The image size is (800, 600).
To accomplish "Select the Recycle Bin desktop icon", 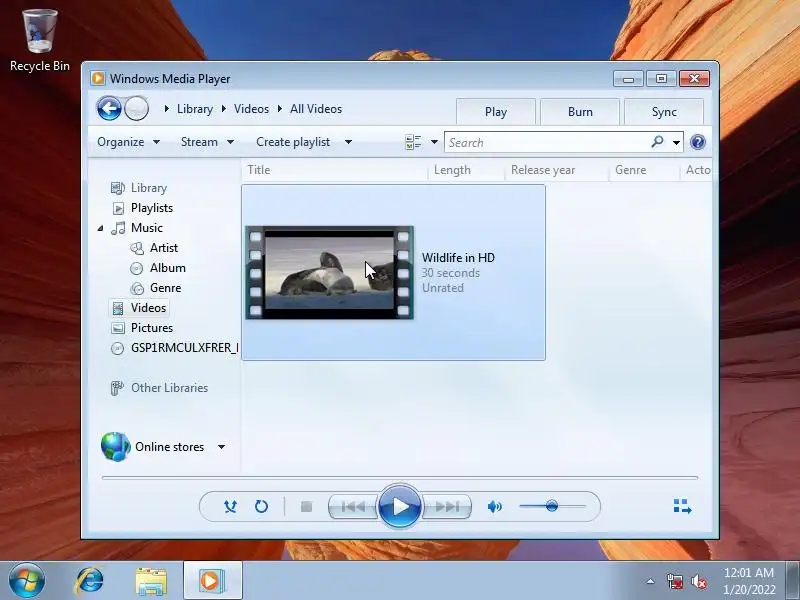I will pos(40,40).
